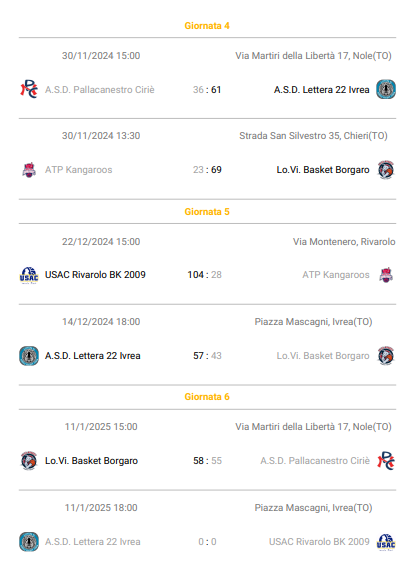Open the 57 : 43 match result
Screen dimensions: 416x566
pyautogui.click(x=207, y=356)
